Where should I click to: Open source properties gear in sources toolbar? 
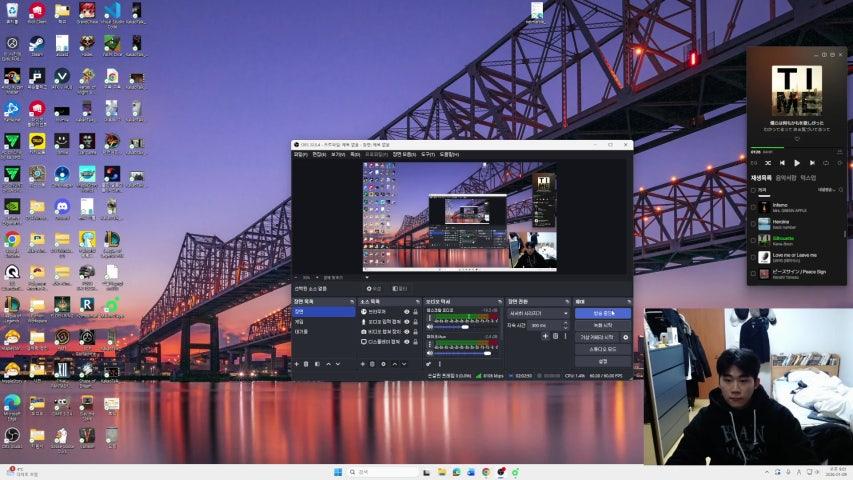coord(383,364)
